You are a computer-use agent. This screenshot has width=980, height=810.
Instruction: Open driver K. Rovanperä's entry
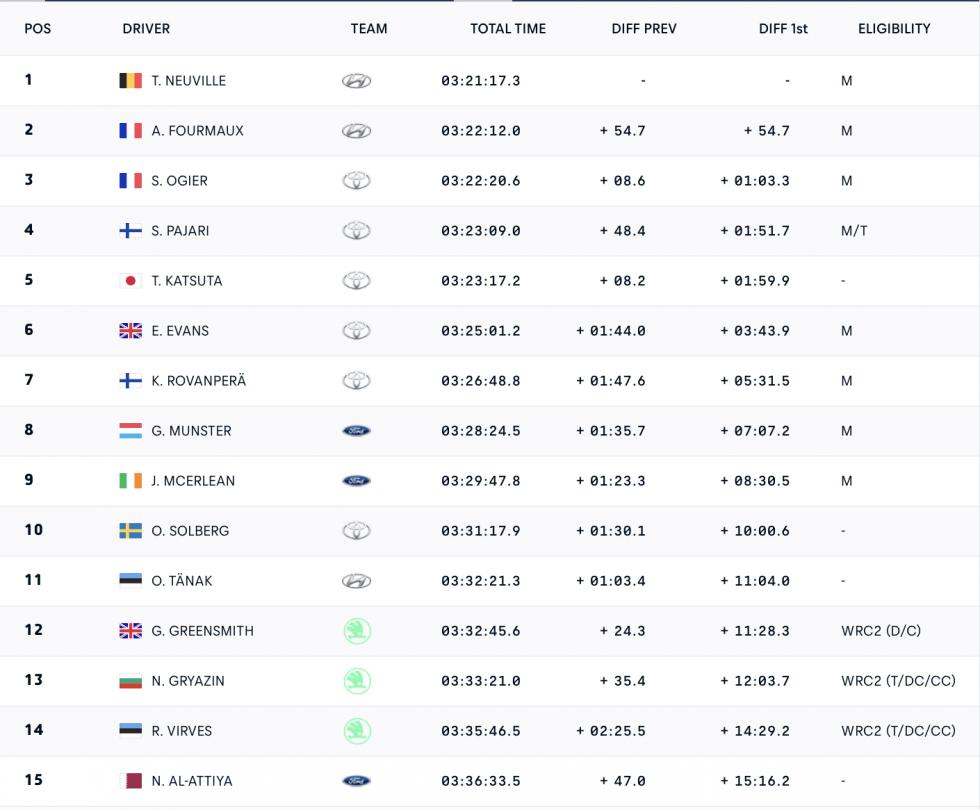point(198,381)
